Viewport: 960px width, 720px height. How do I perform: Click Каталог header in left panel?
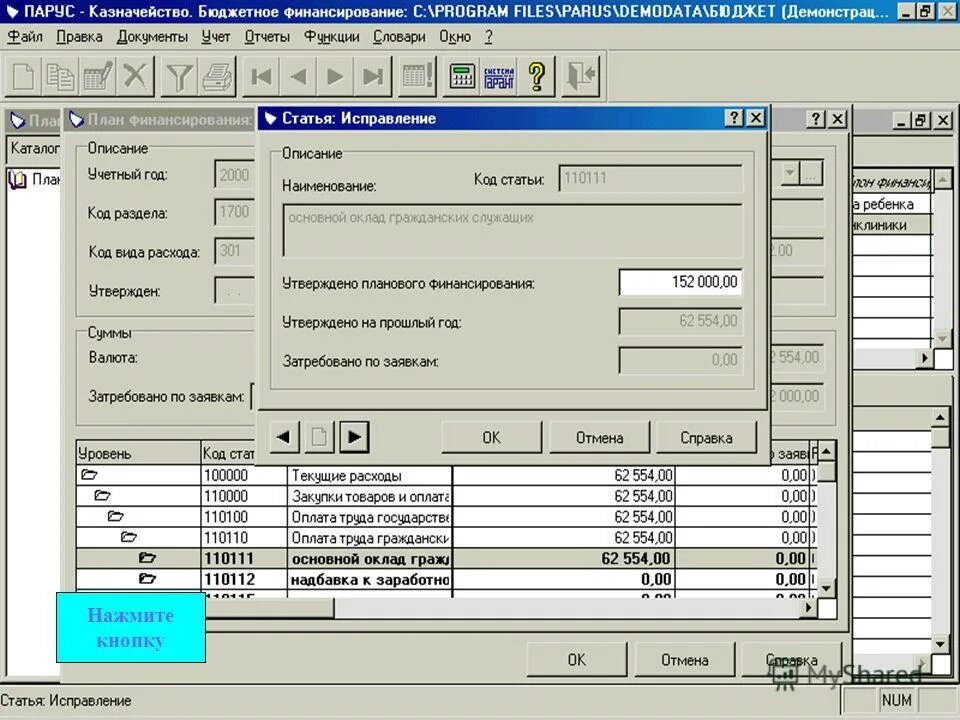pos(36,148)
